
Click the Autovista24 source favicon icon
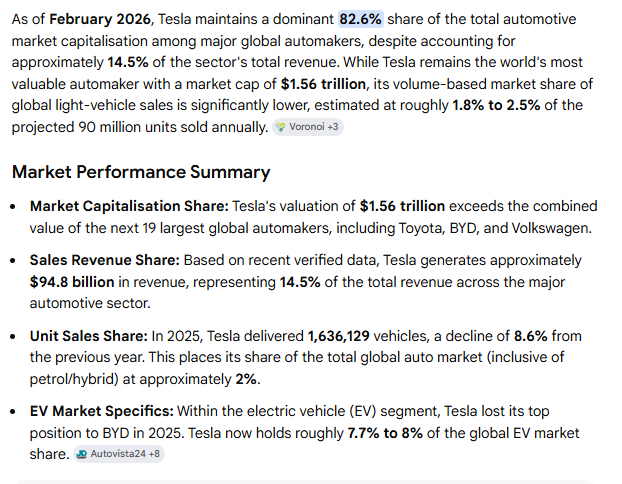tap(82, 454)
